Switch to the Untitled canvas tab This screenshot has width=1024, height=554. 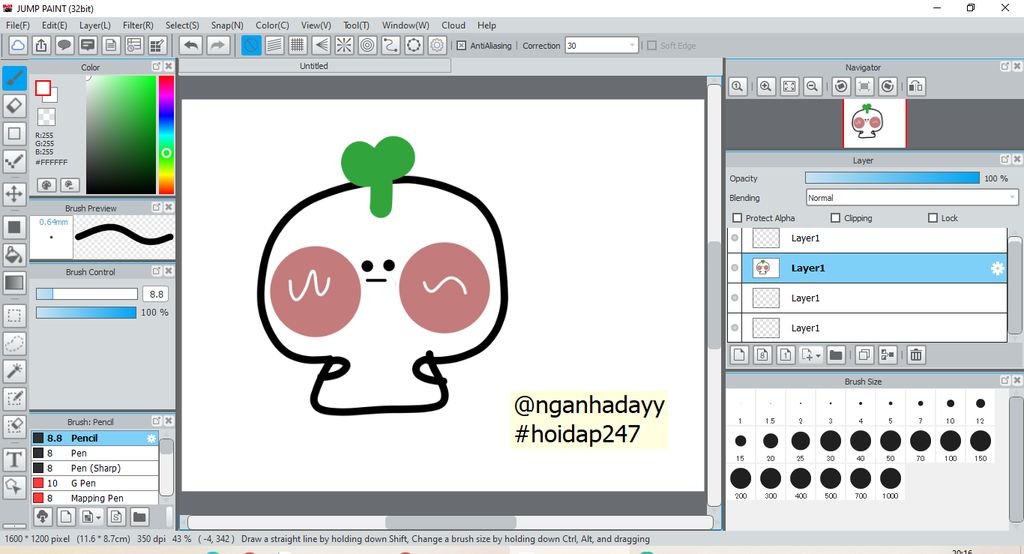tap(314, 66)
